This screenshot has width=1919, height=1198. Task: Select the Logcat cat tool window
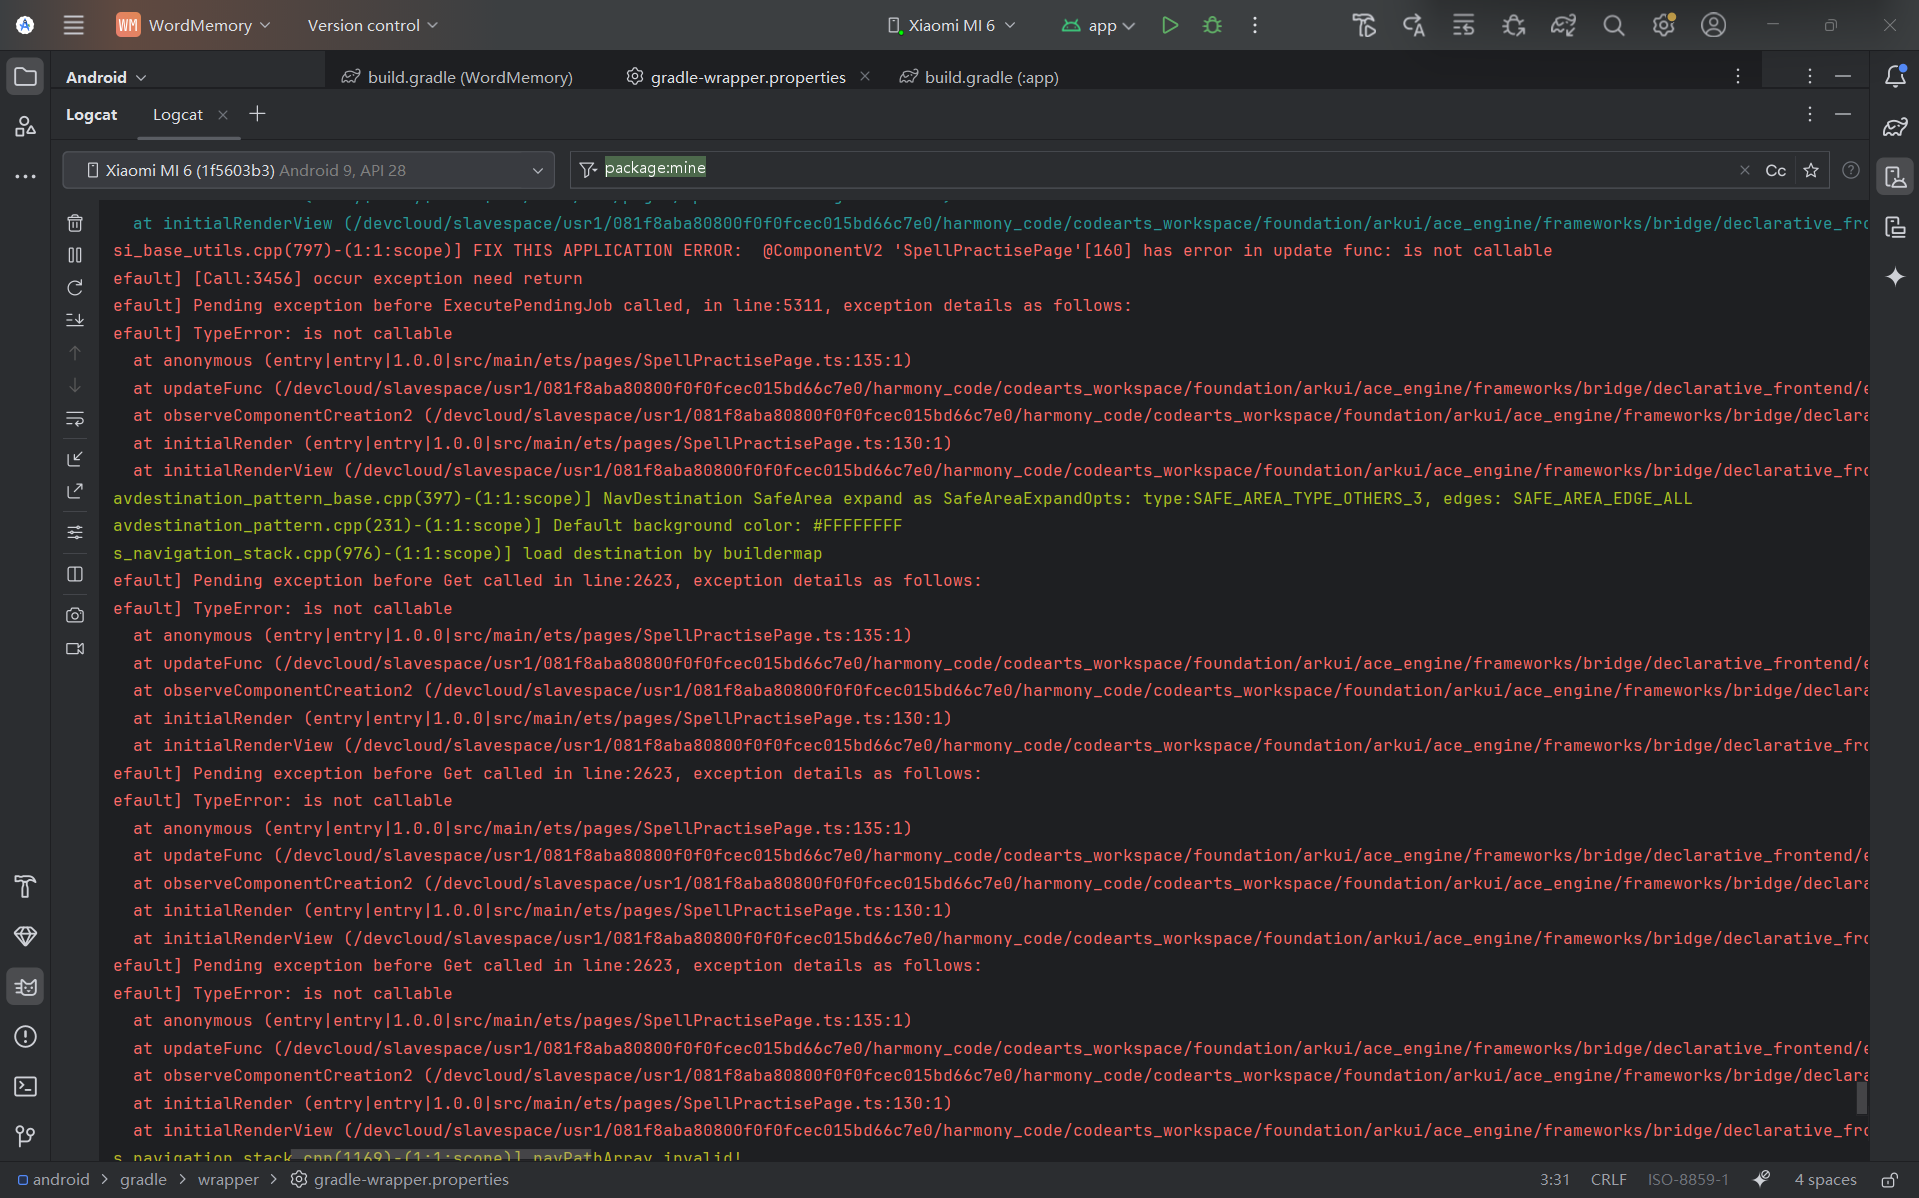tap(26, 987)
